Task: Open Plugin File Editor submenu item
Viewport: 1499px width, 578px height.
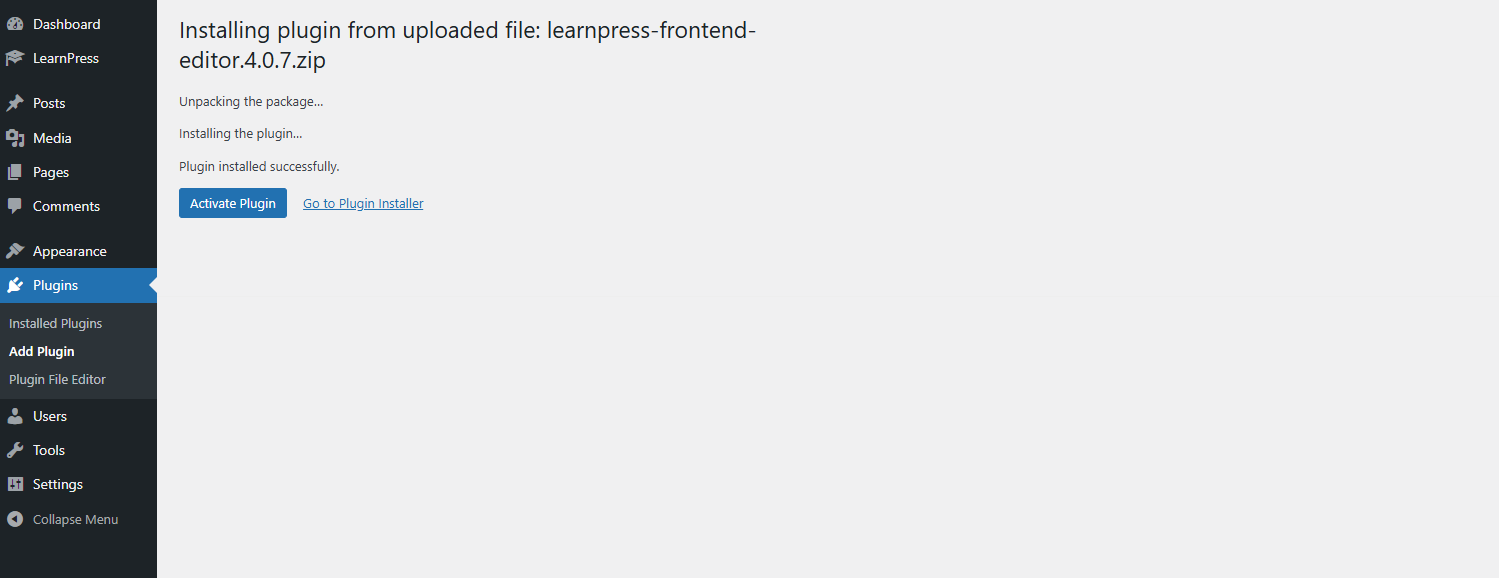Action: [57, 379]
